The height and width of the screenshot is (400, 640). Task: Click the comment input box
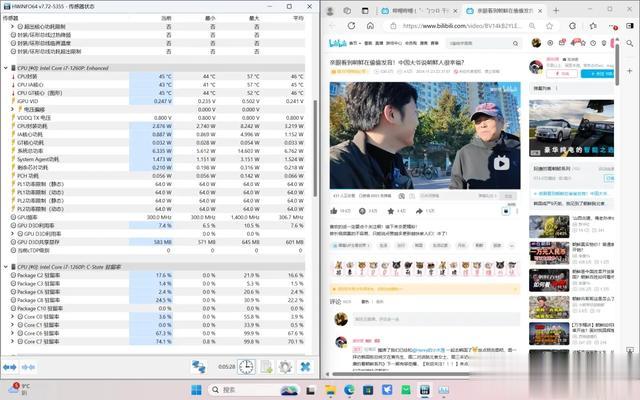[436, 319]
